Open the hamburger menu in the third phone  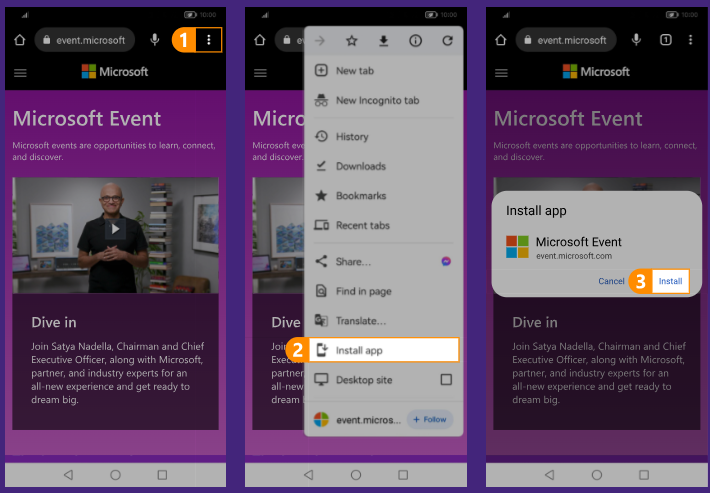click(x=501, y=72)
